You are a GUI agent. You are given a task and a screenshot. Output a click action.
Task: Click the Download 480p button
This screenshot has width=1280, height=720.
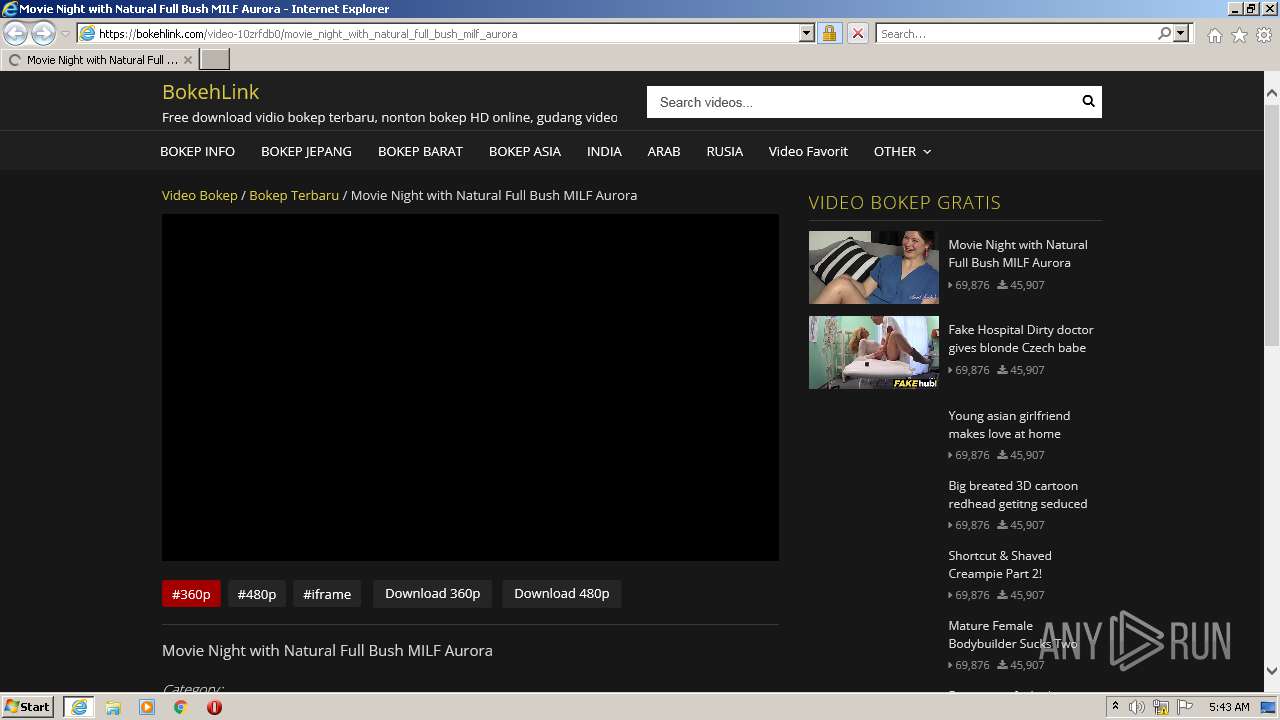(561, 593)
